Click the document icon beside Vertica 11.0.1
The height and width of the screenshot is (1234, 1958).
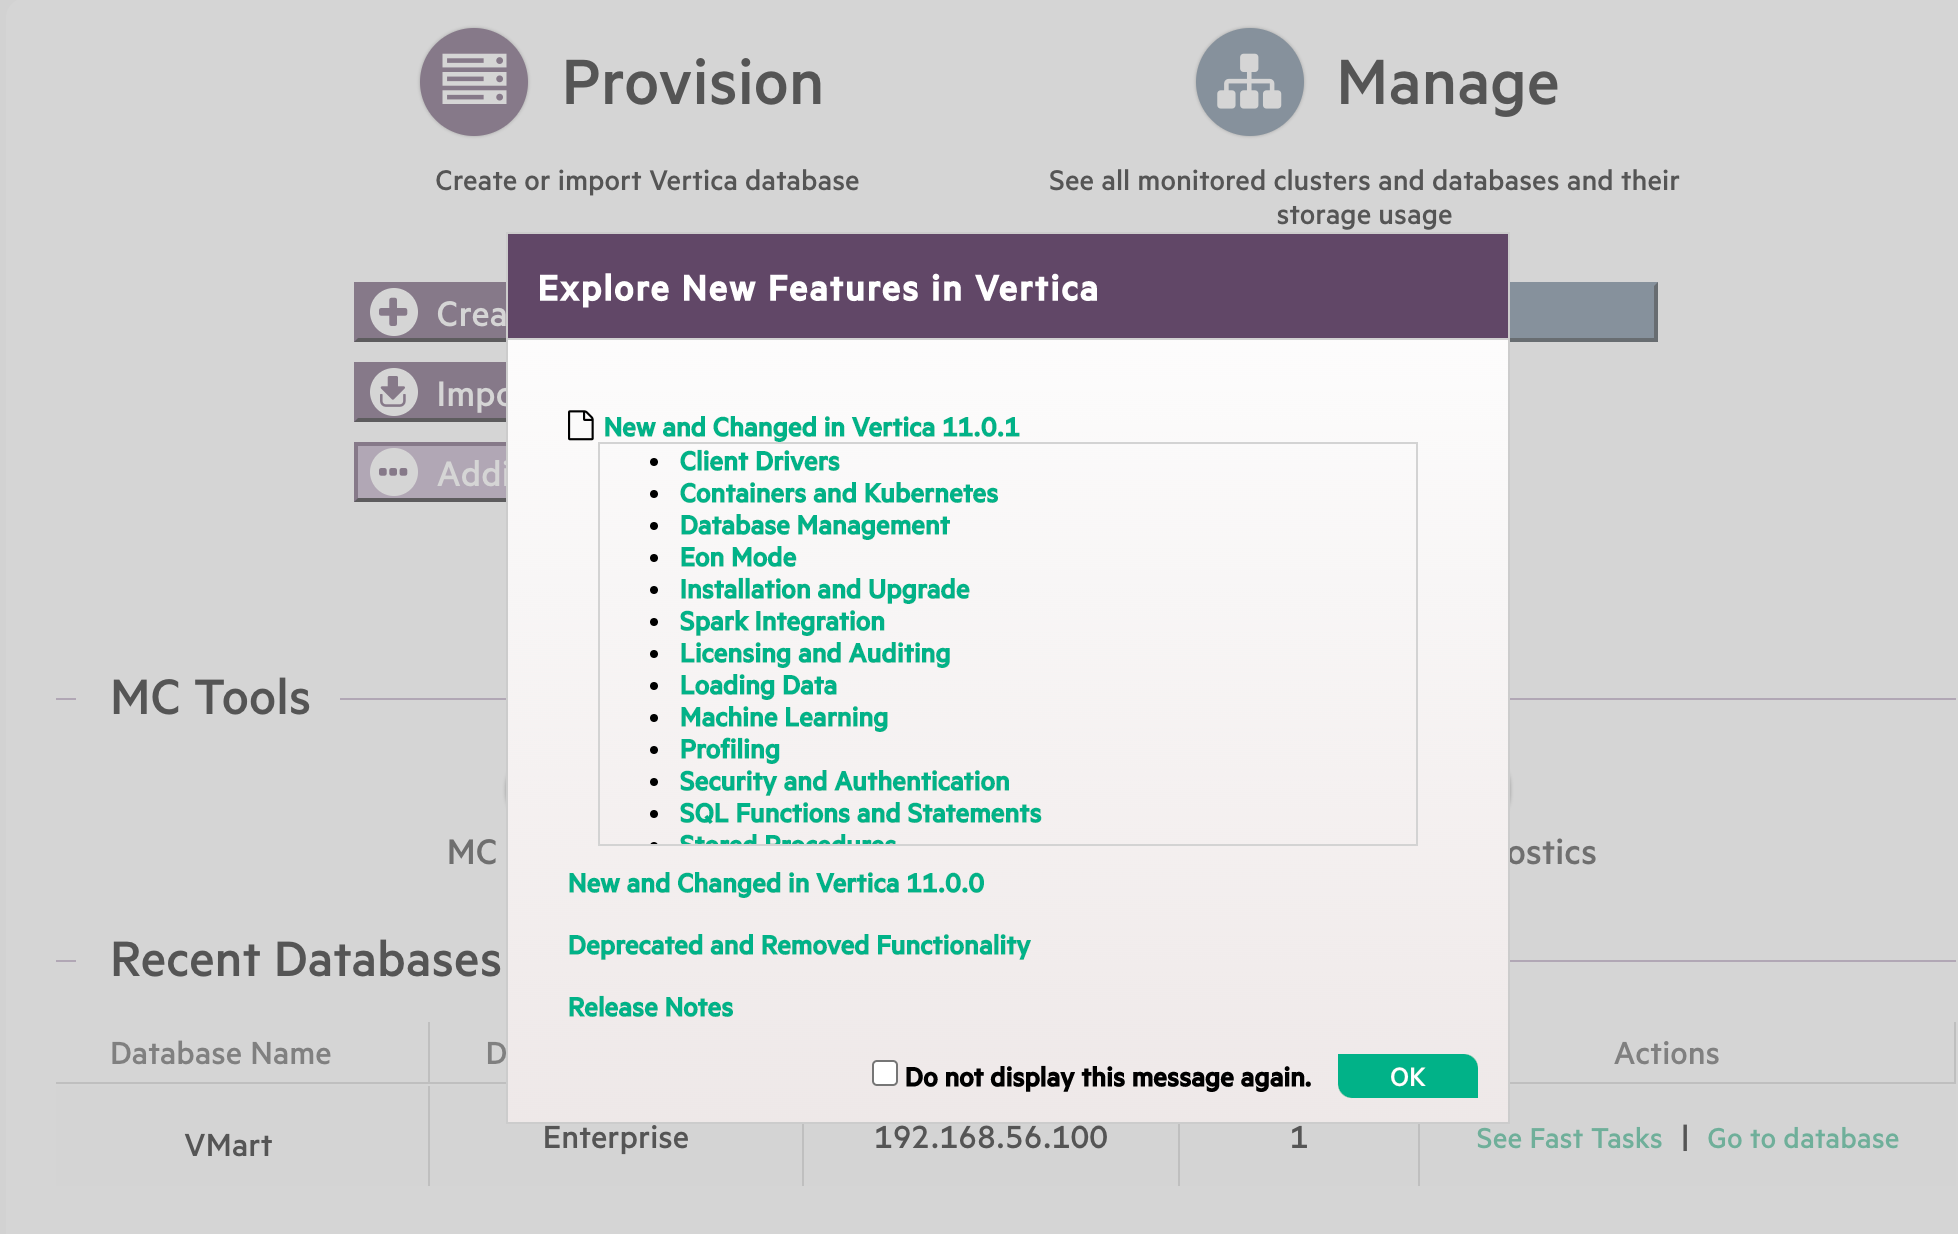pos(581,426)
